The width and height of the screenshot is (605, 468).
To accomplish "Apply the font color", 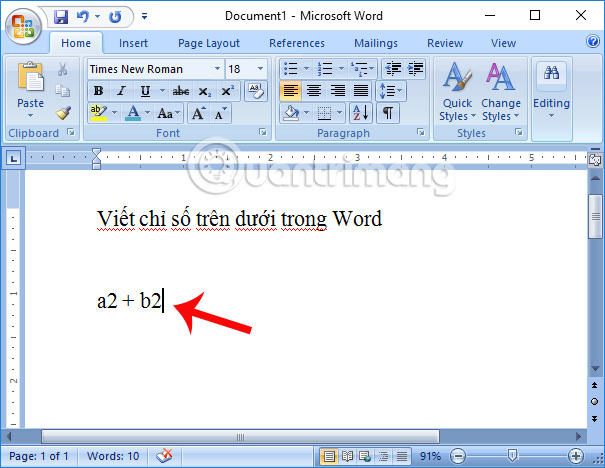I will [133, 113].
